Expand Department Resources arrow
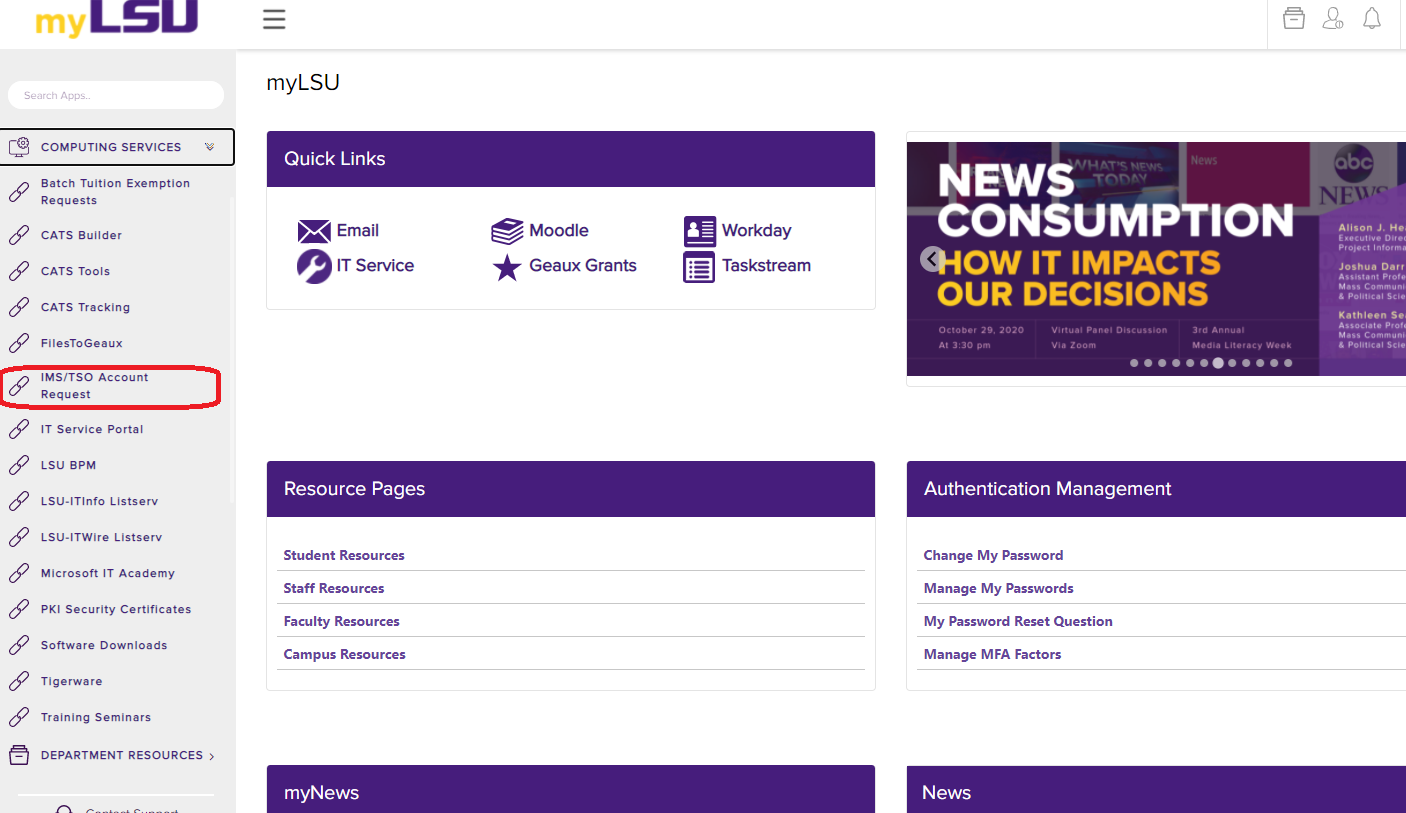This screenshot has height=813, width=1406. click(x=212, y=756)
